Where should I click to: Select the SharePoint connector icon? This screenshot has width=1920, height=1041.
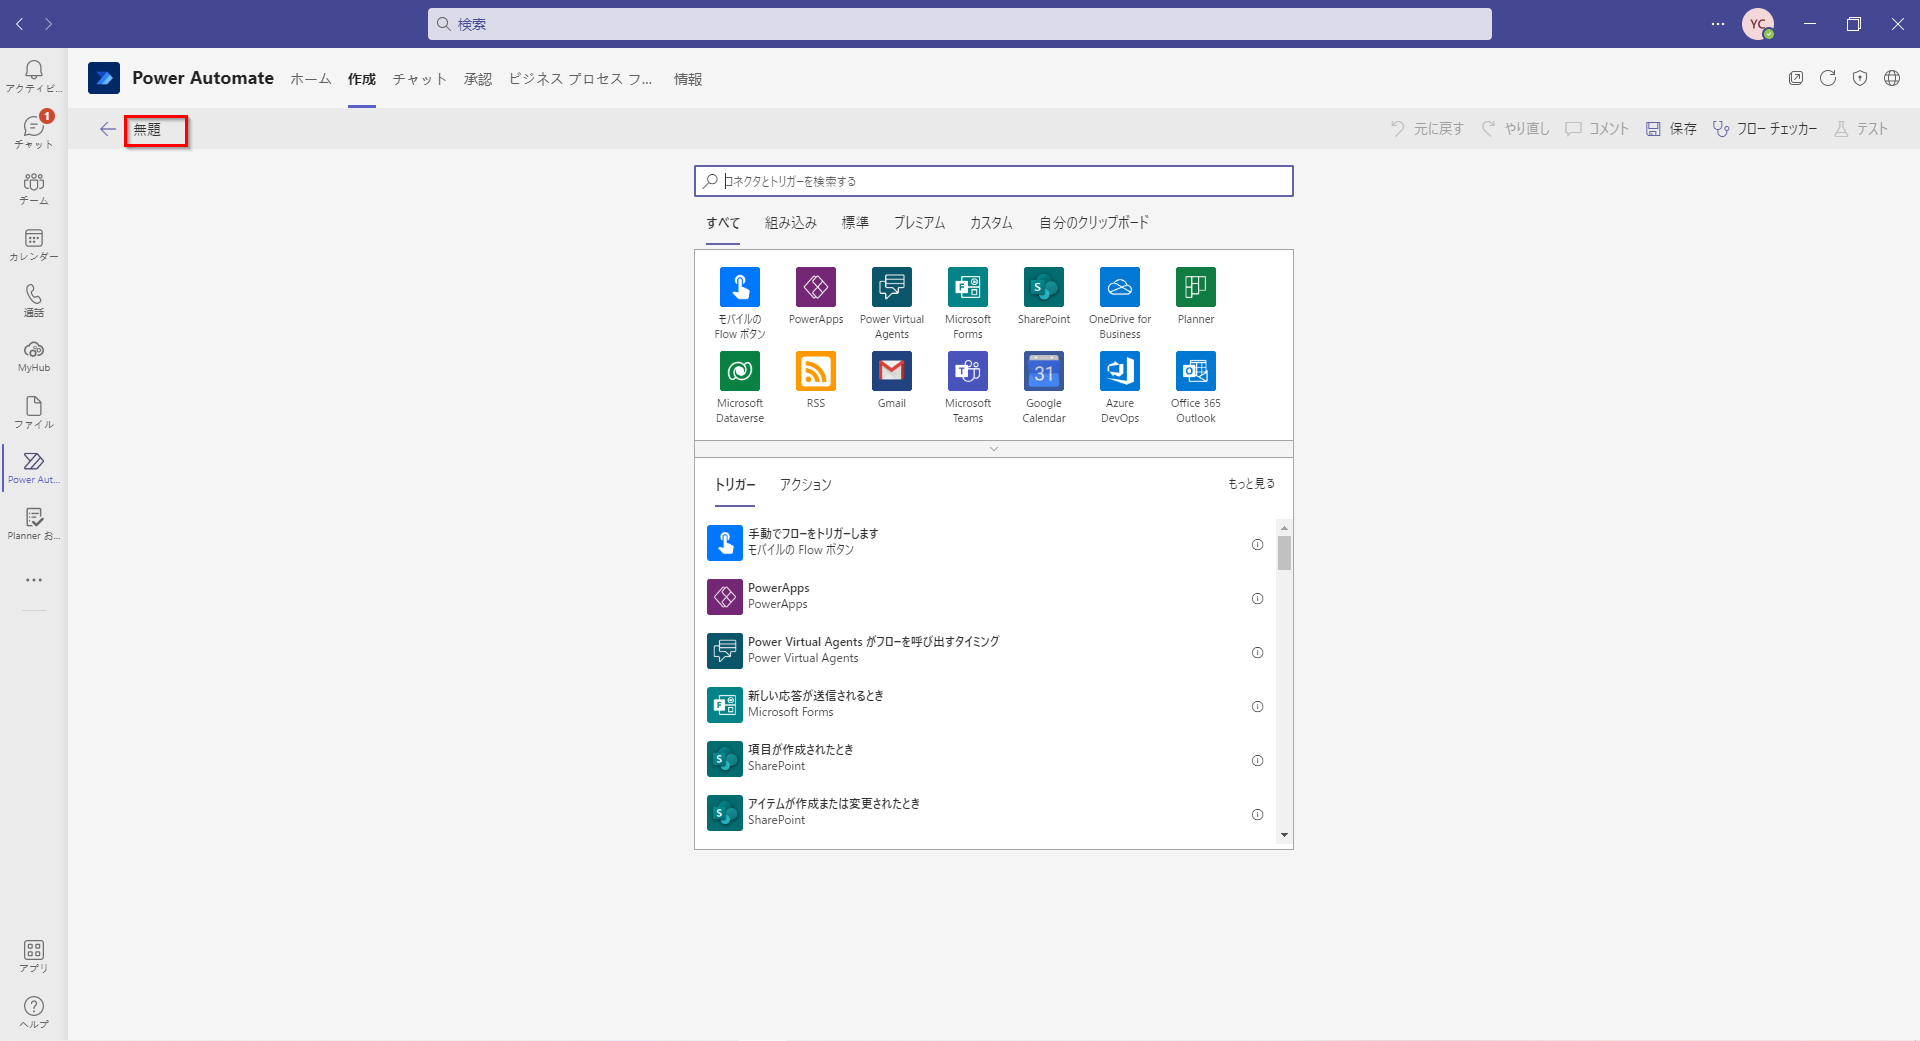(1044, 287)
